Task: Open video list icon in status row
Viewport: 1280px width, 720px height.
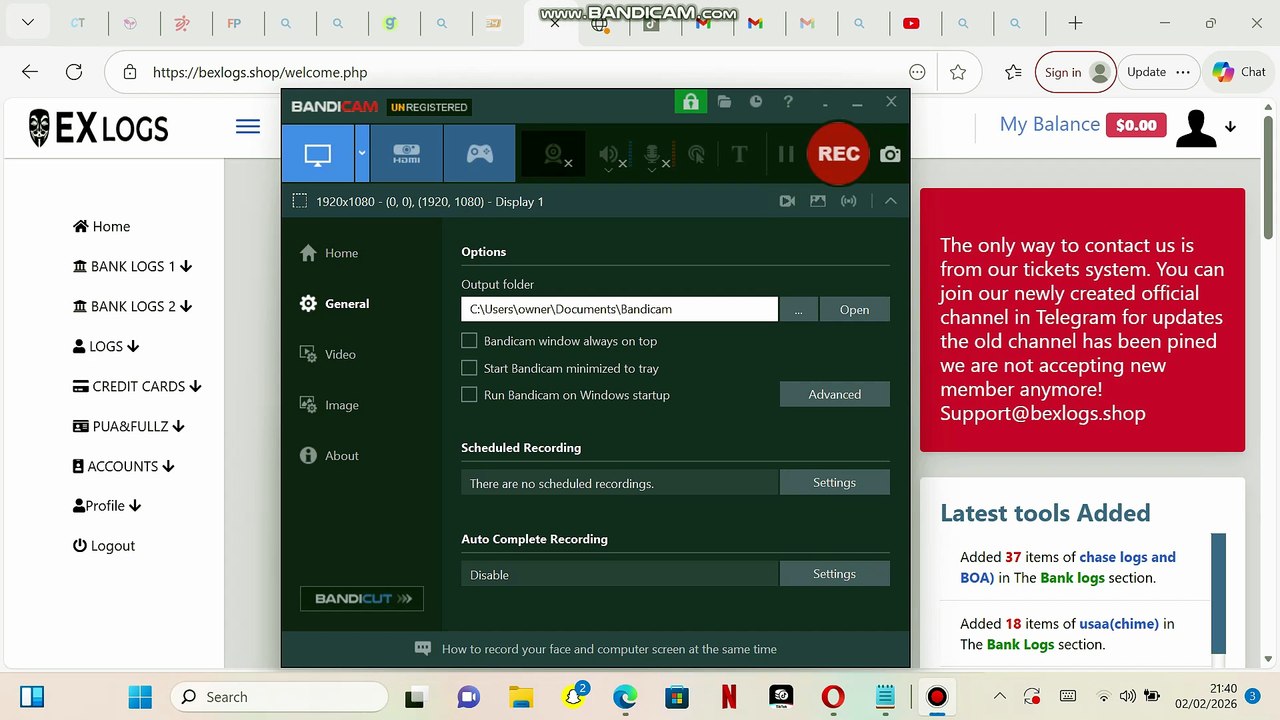Action: (x=787, y=201)
